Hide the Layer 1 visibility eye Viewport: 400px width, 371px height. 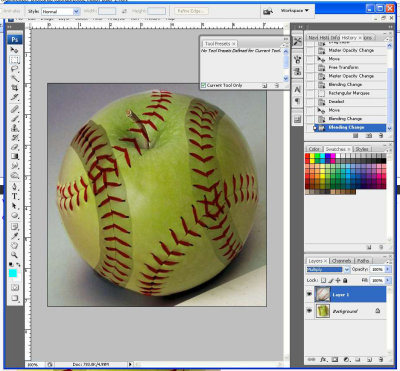tap(310, 294)
